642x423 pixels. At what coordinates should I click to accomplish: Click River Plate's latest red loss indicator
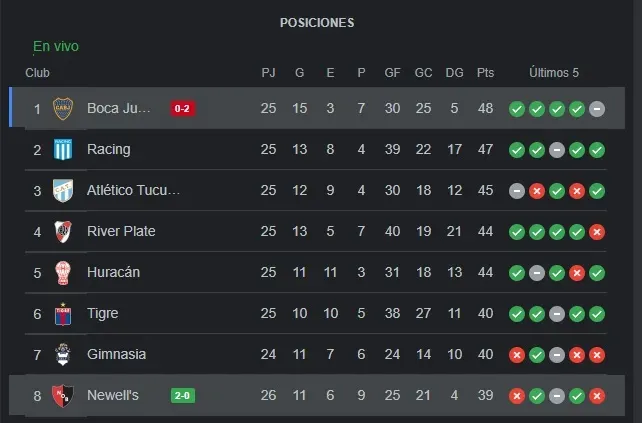[597, 232]
